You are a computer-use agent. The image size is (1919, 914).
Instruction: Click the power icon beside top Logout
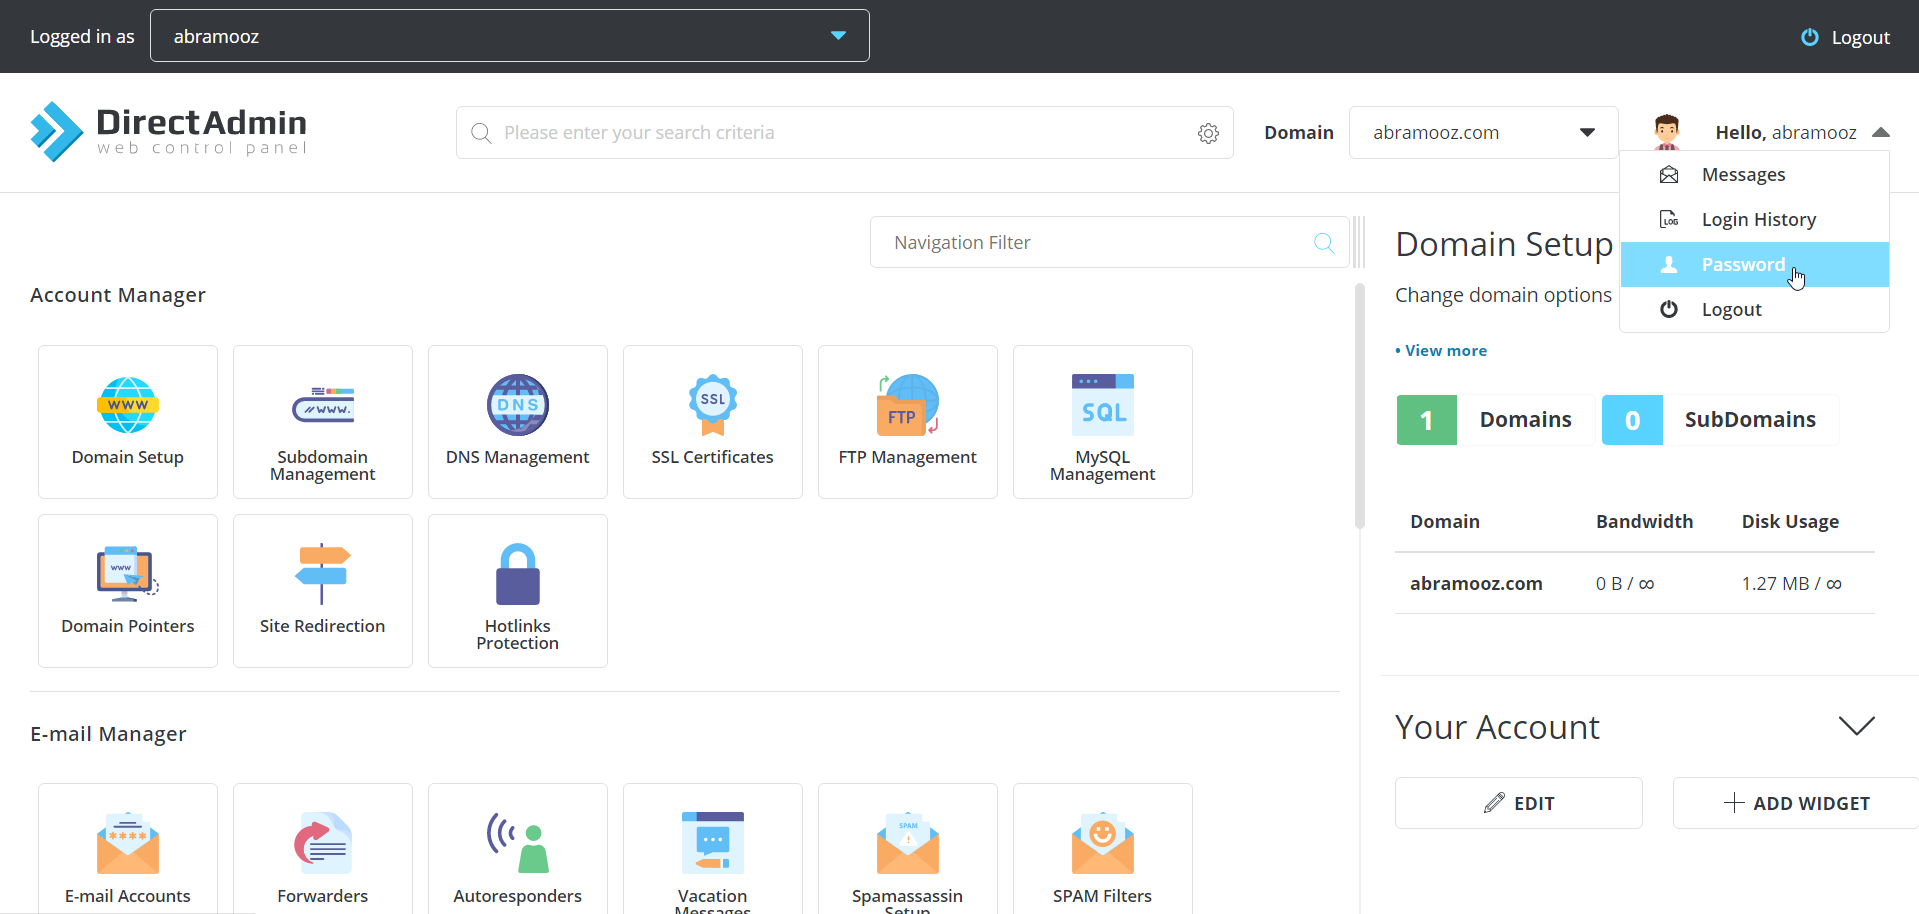click(1810, 37)
